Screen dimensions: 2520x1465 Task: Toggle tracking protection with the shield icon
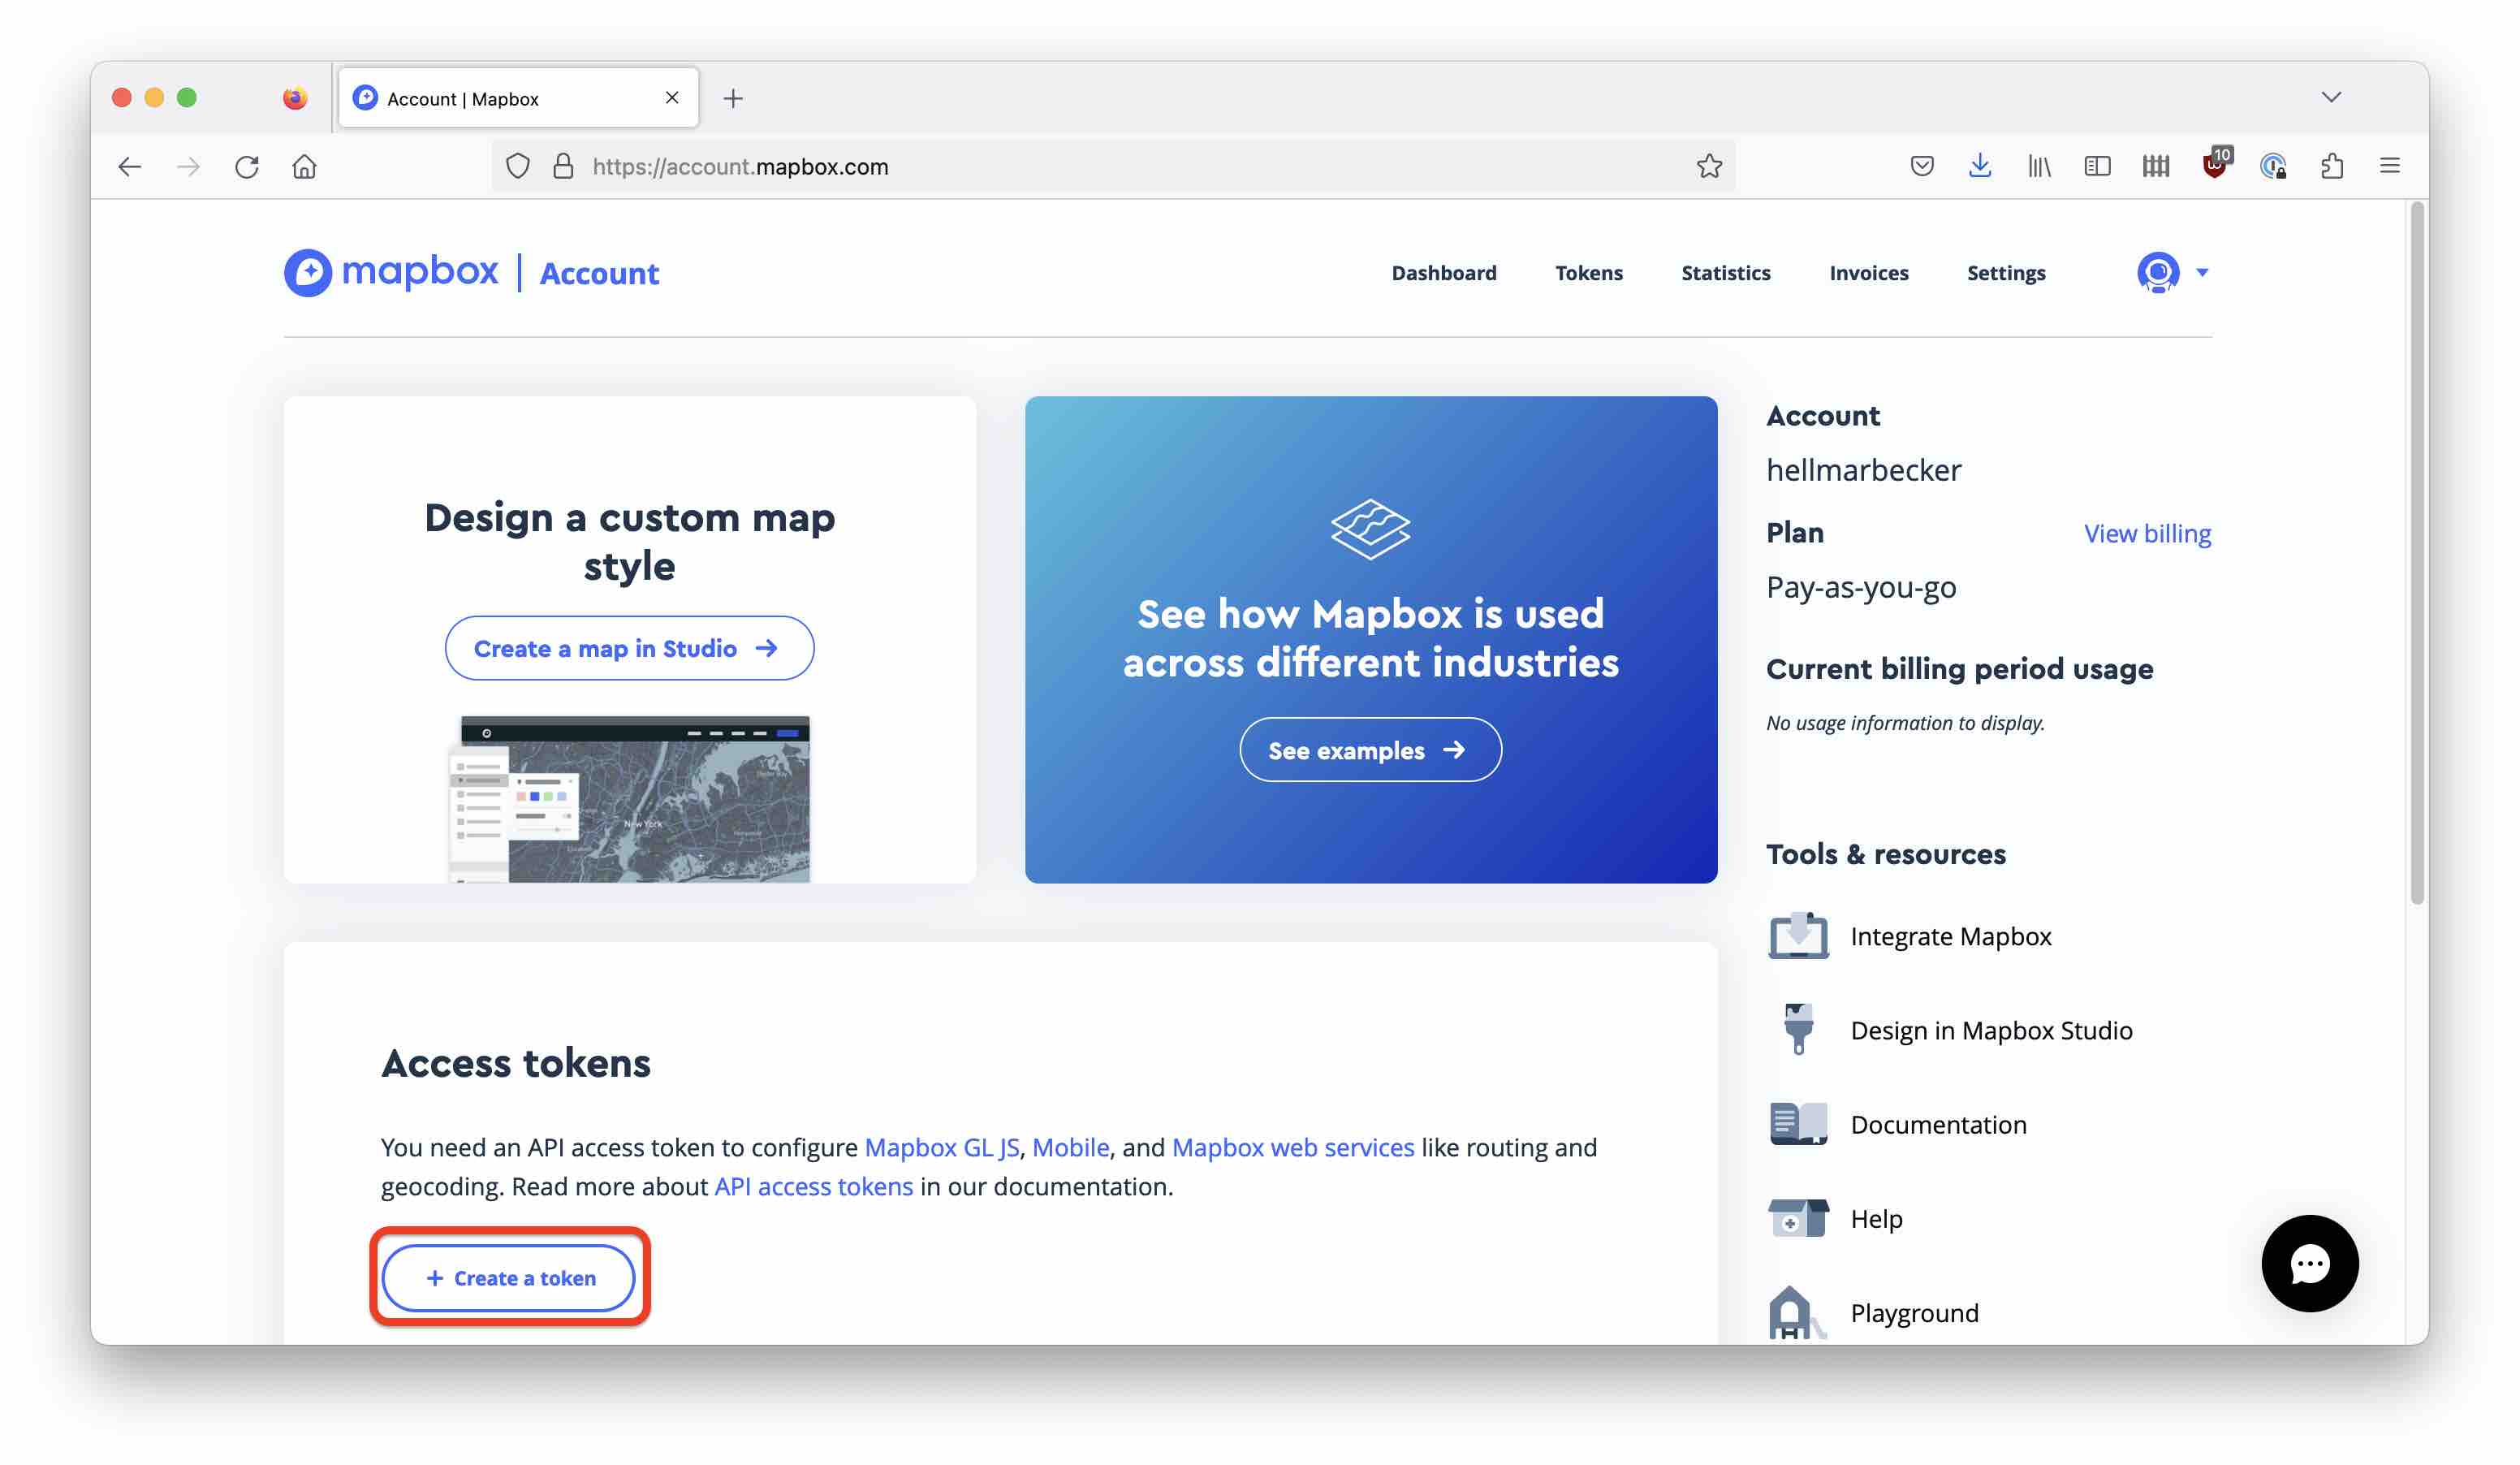[517, 166]
